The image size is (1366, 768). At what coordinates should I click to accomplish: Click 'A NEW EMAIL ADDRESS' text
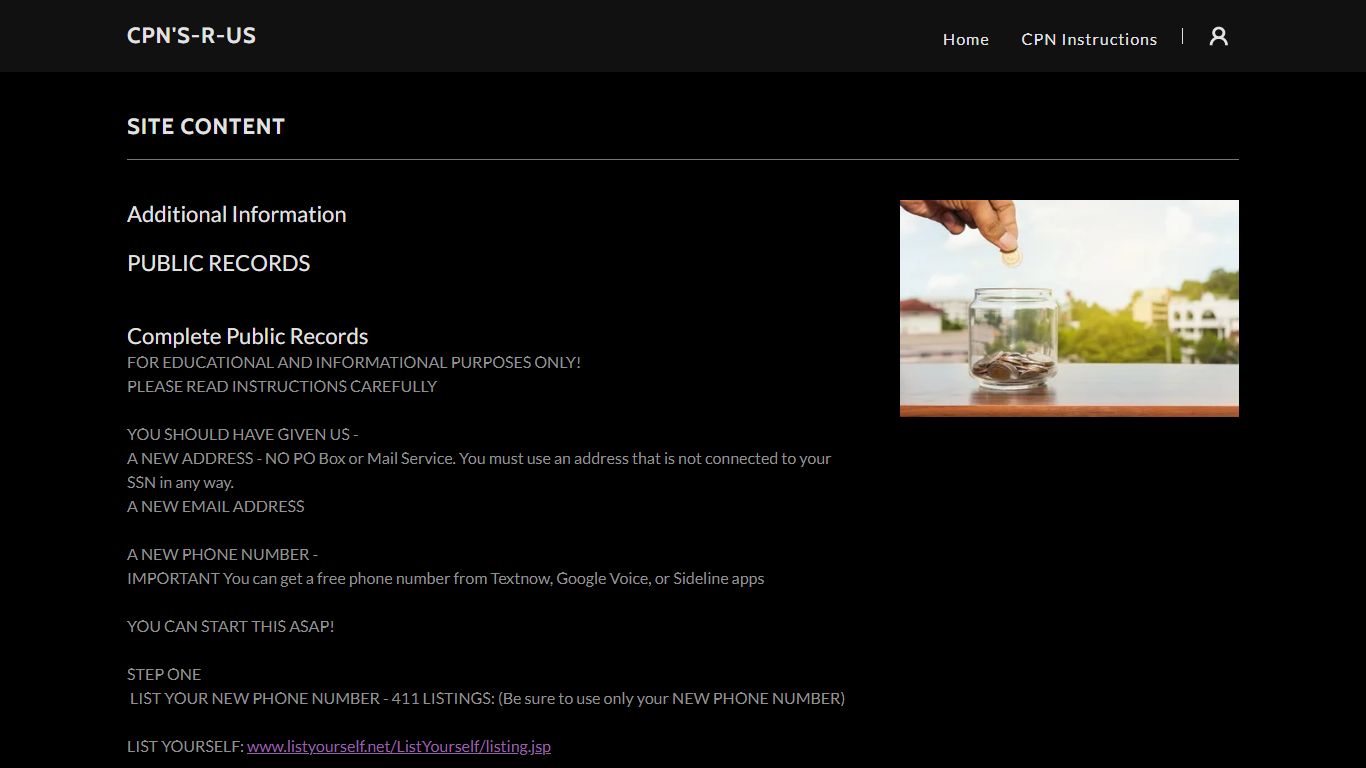tap(216, 506)
